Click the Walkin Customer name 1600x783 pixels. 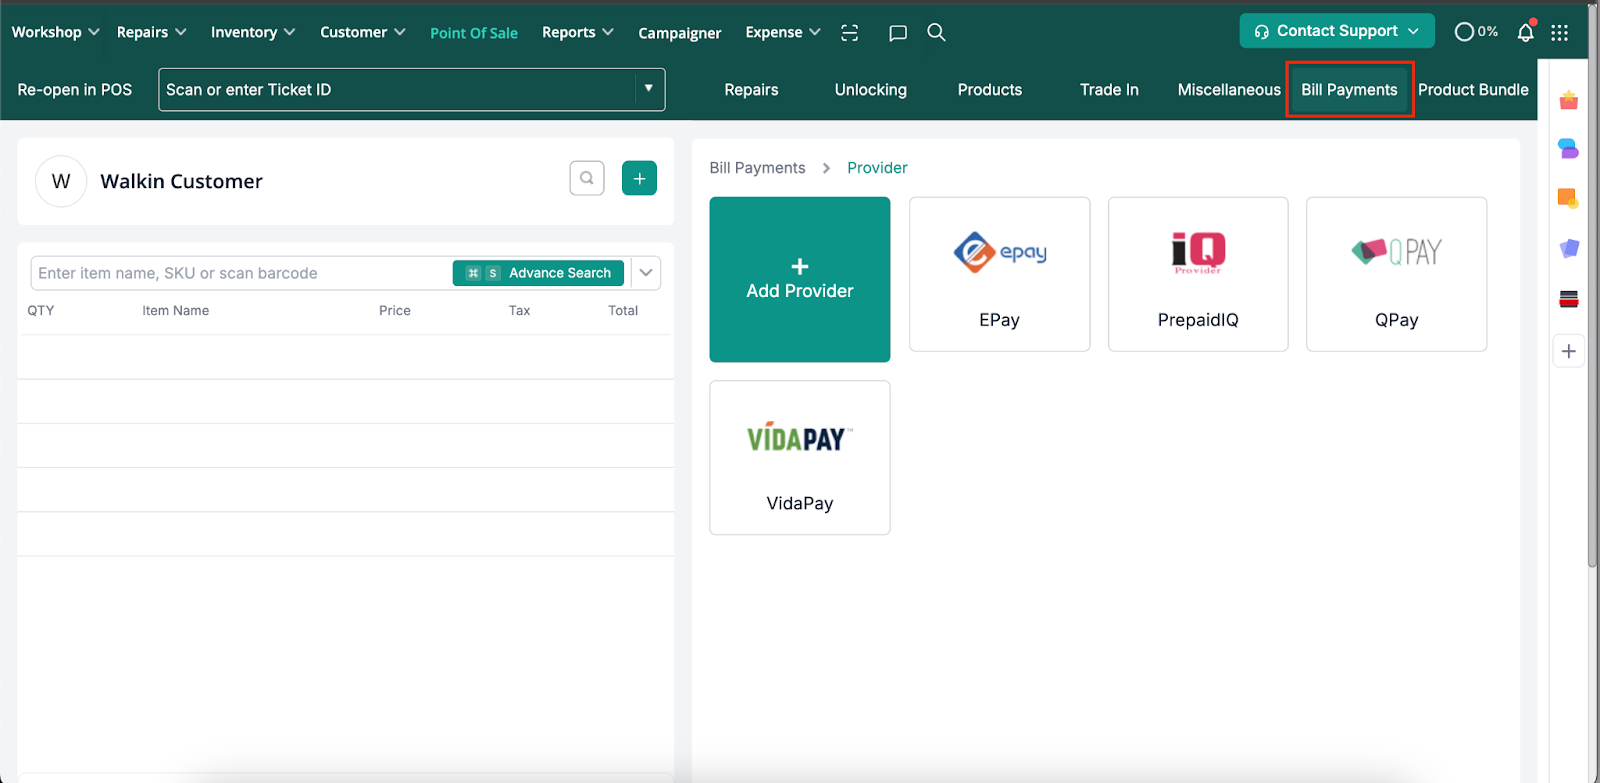coord(181,181)
